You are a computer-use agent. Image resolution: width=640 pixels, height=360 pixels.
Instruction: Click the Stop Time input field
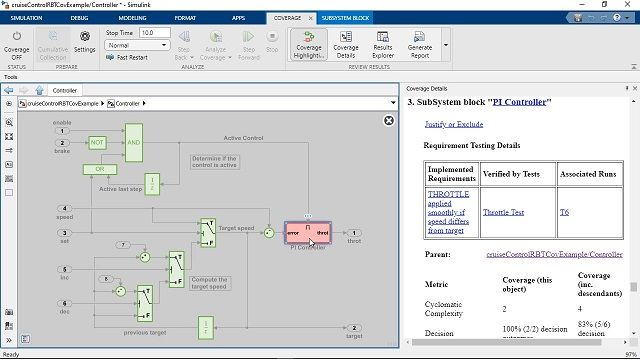pos(155,33)
